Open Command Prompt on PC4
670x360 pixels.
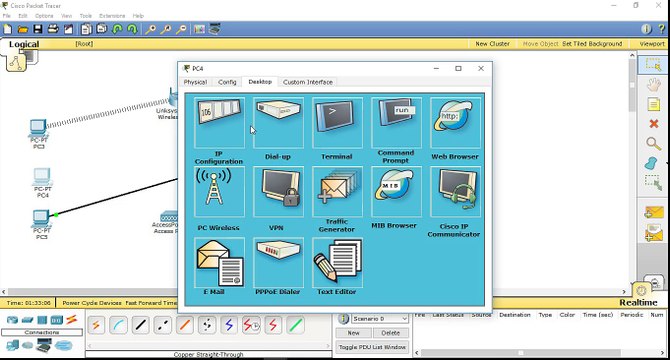pos(396,123)
